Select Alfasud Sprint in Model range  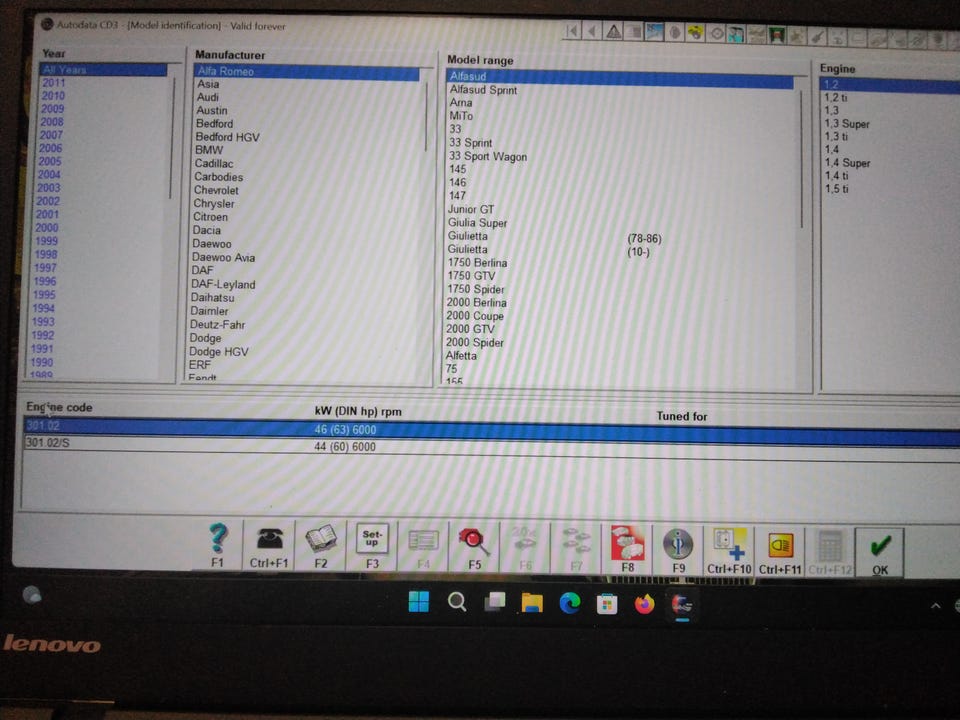click(483, 90)
